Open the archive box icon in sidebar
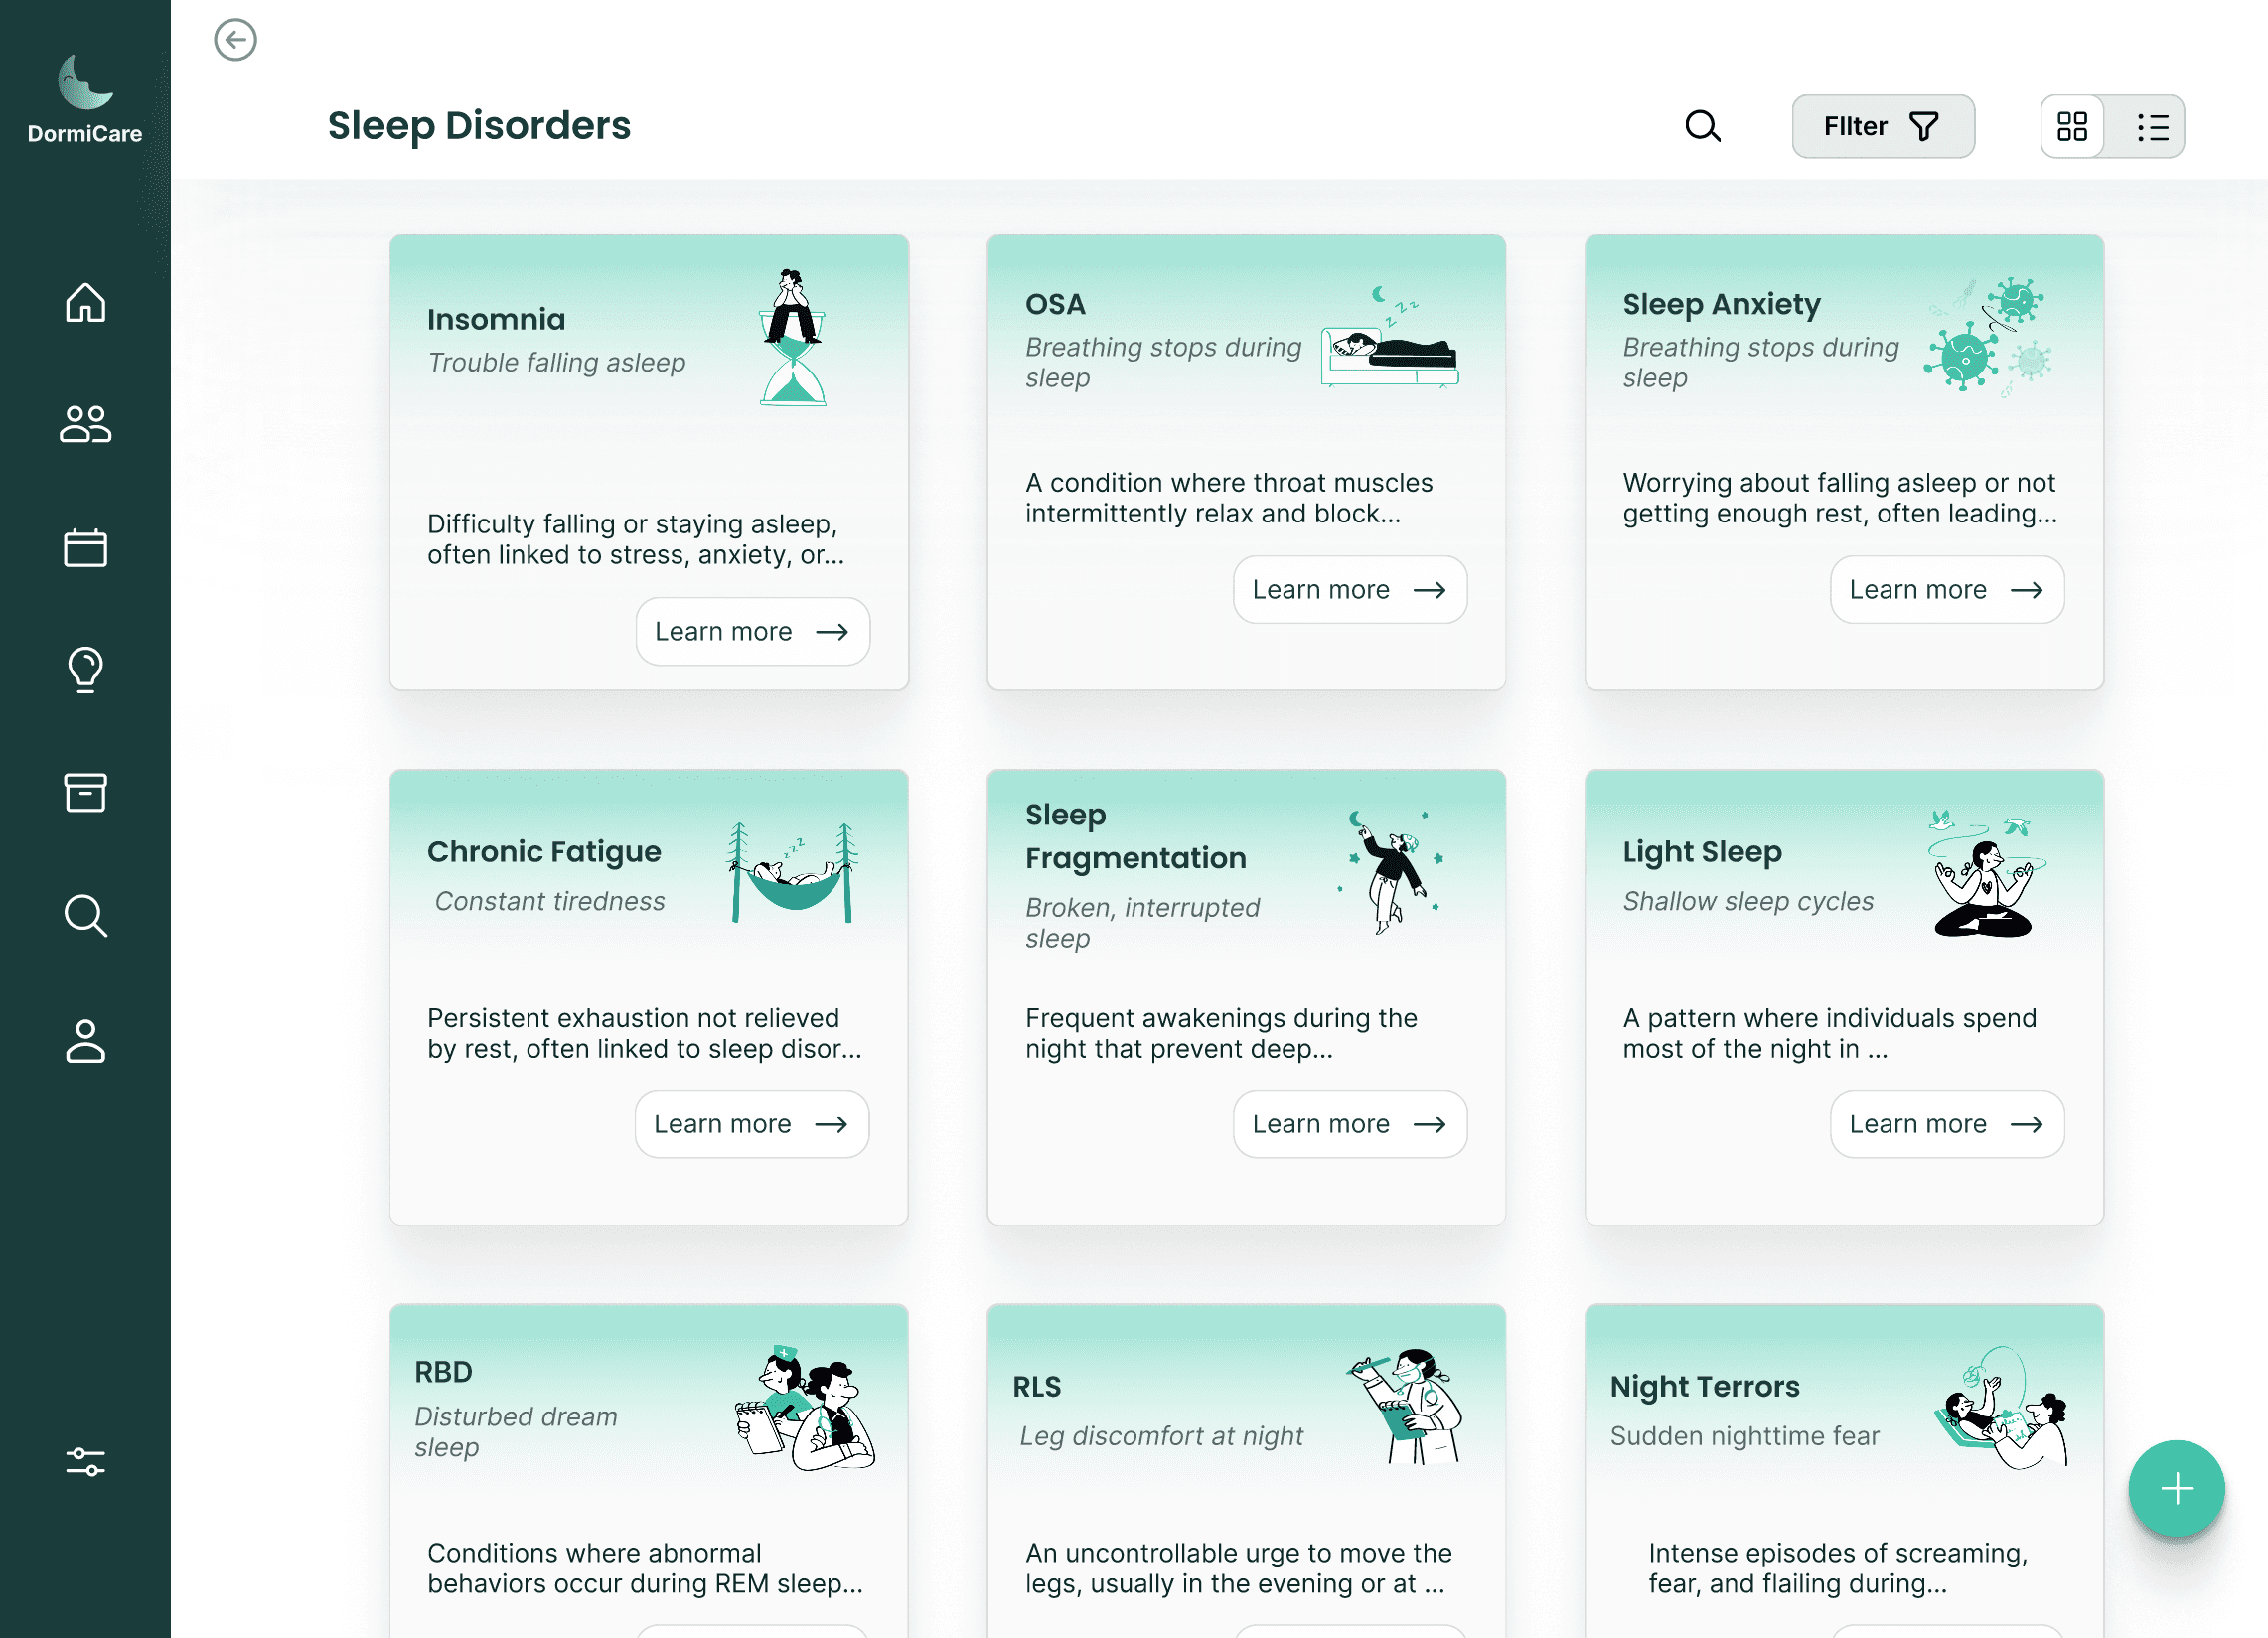Screen dimensions: 2268x1638 (85, 792)
